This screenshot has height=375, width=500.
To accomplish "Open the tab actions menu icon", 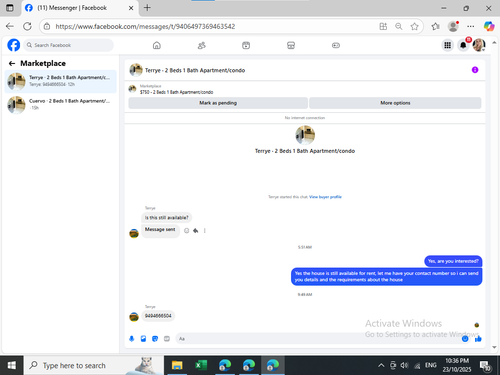I will click(x=10, y=8).
